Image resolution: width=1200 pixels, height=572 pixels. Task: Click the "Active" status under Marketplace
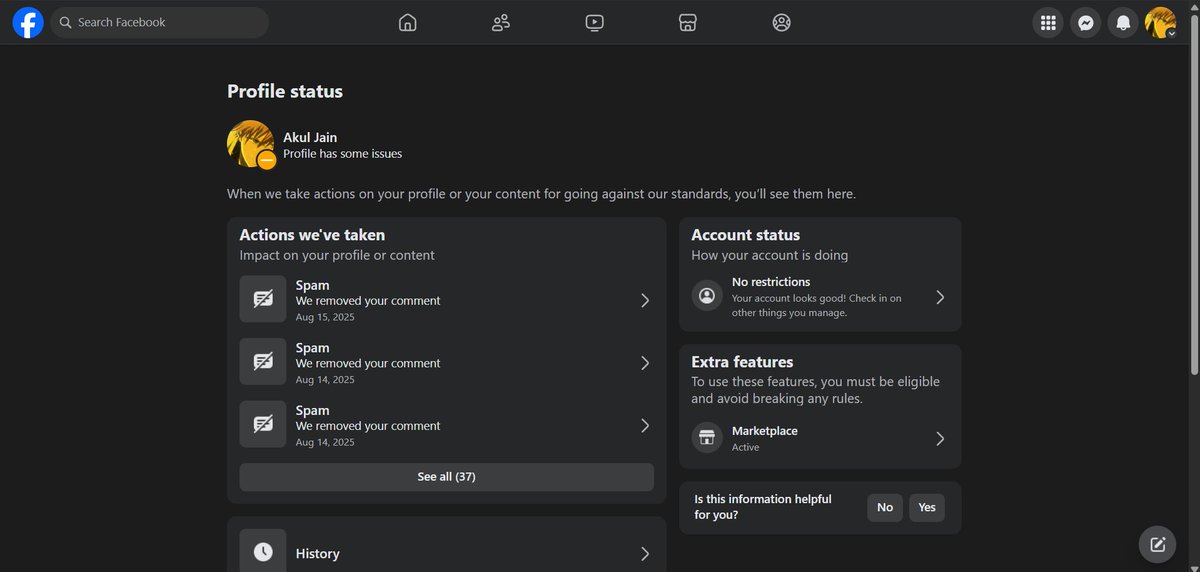point(746,447)
